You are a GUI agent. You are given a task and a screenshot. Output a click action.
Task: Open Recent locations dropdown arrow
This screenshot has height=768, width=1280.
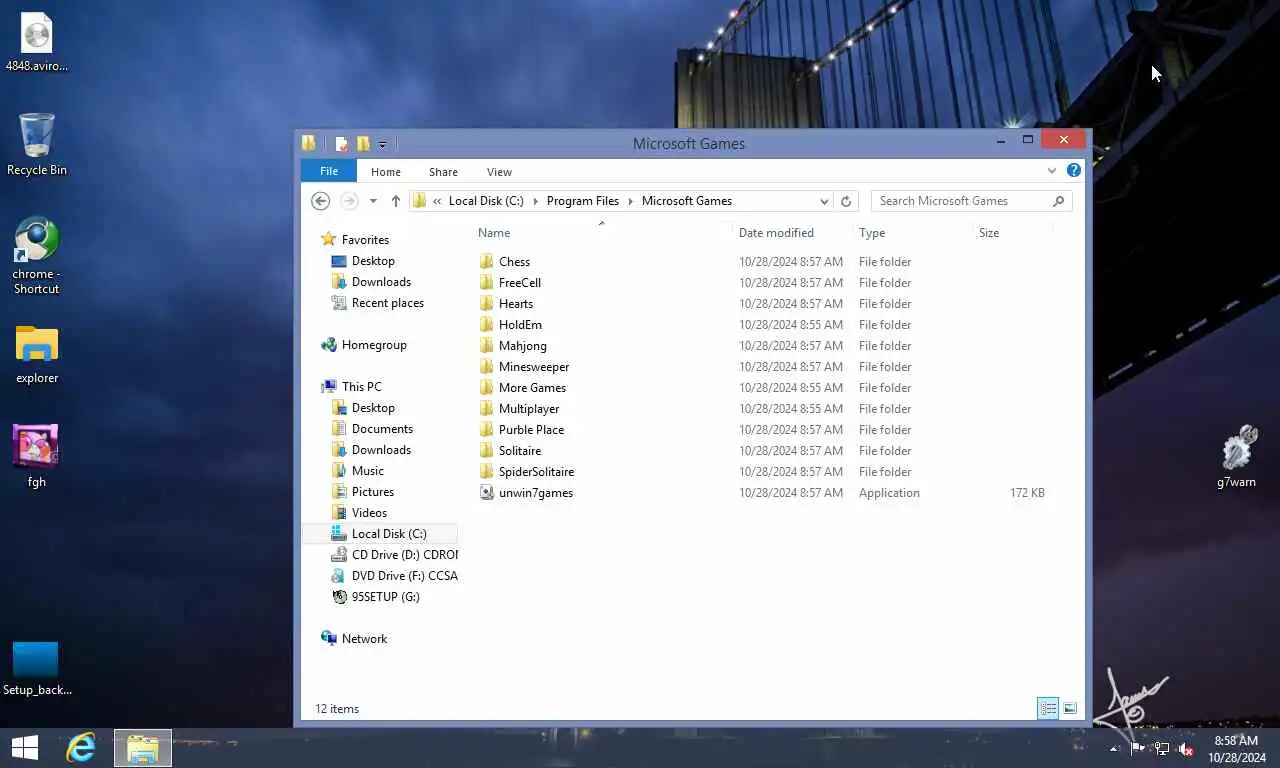(x=373, y=201)
